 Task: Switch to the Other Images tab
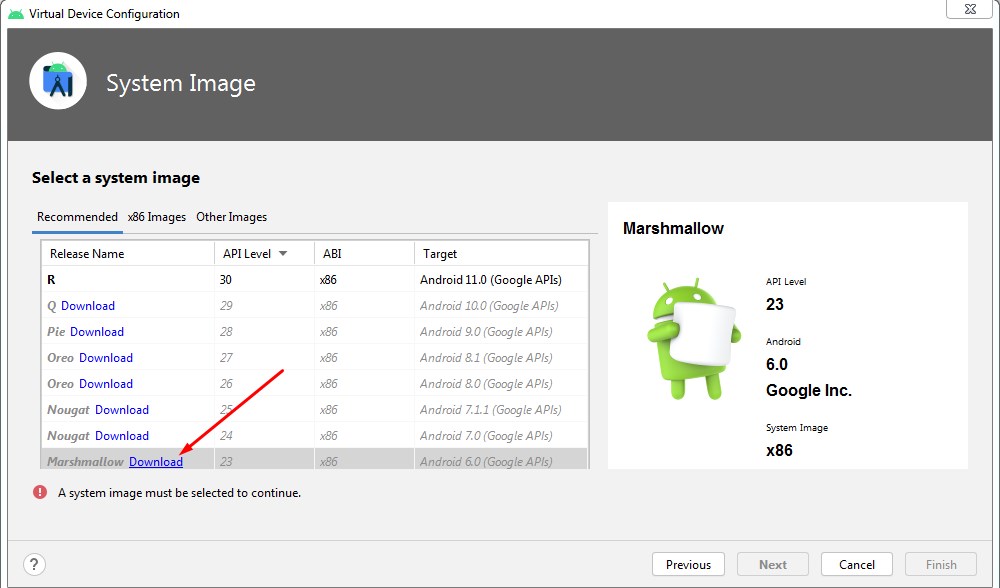pos(232,217)
